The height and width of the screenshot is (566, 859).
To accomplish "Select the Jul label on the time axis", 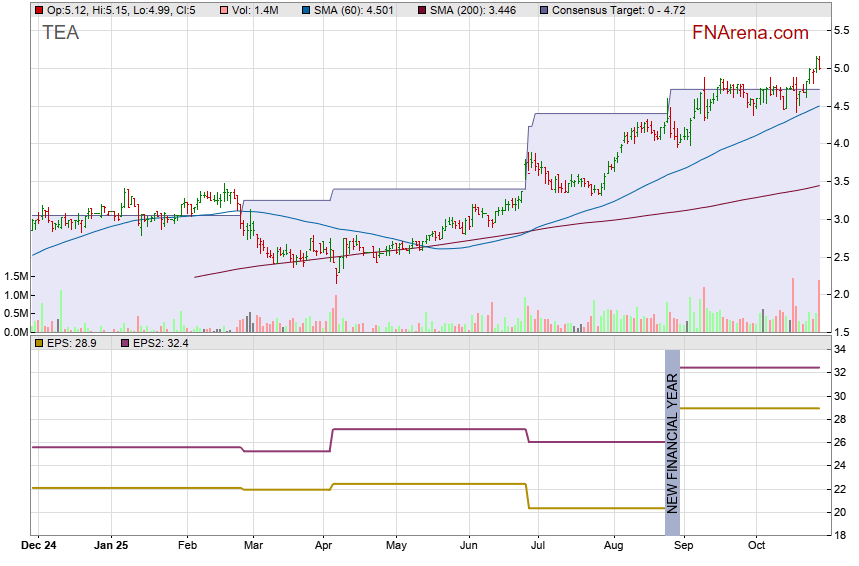I will [538, 546].
